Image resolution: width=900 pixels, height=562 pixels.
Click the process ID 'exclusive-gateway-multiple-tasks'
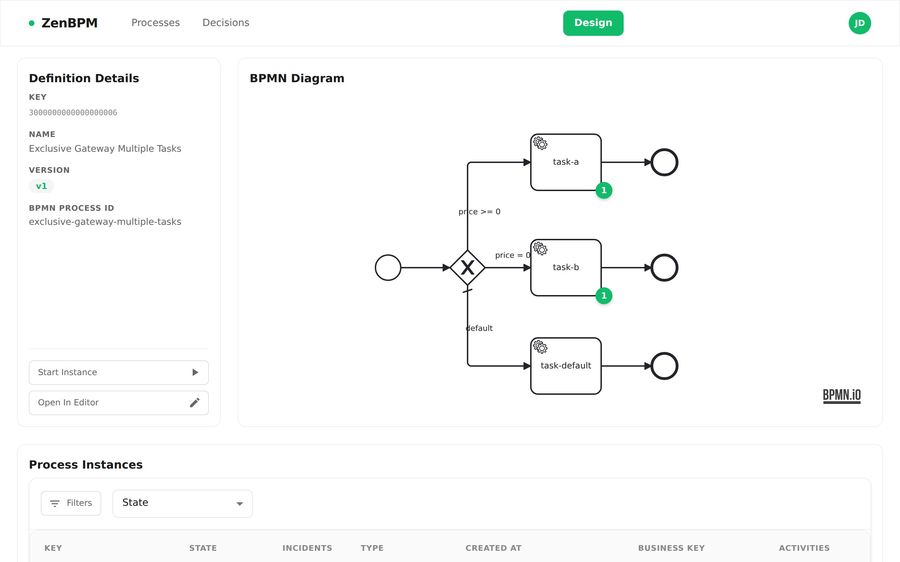click(x=105, y=222)
